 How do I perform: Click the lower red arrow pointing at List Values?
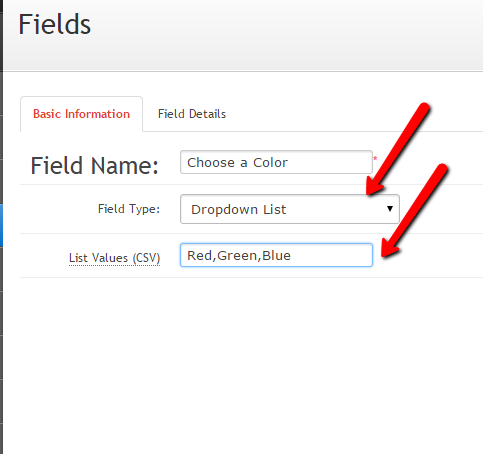[413, 211]
